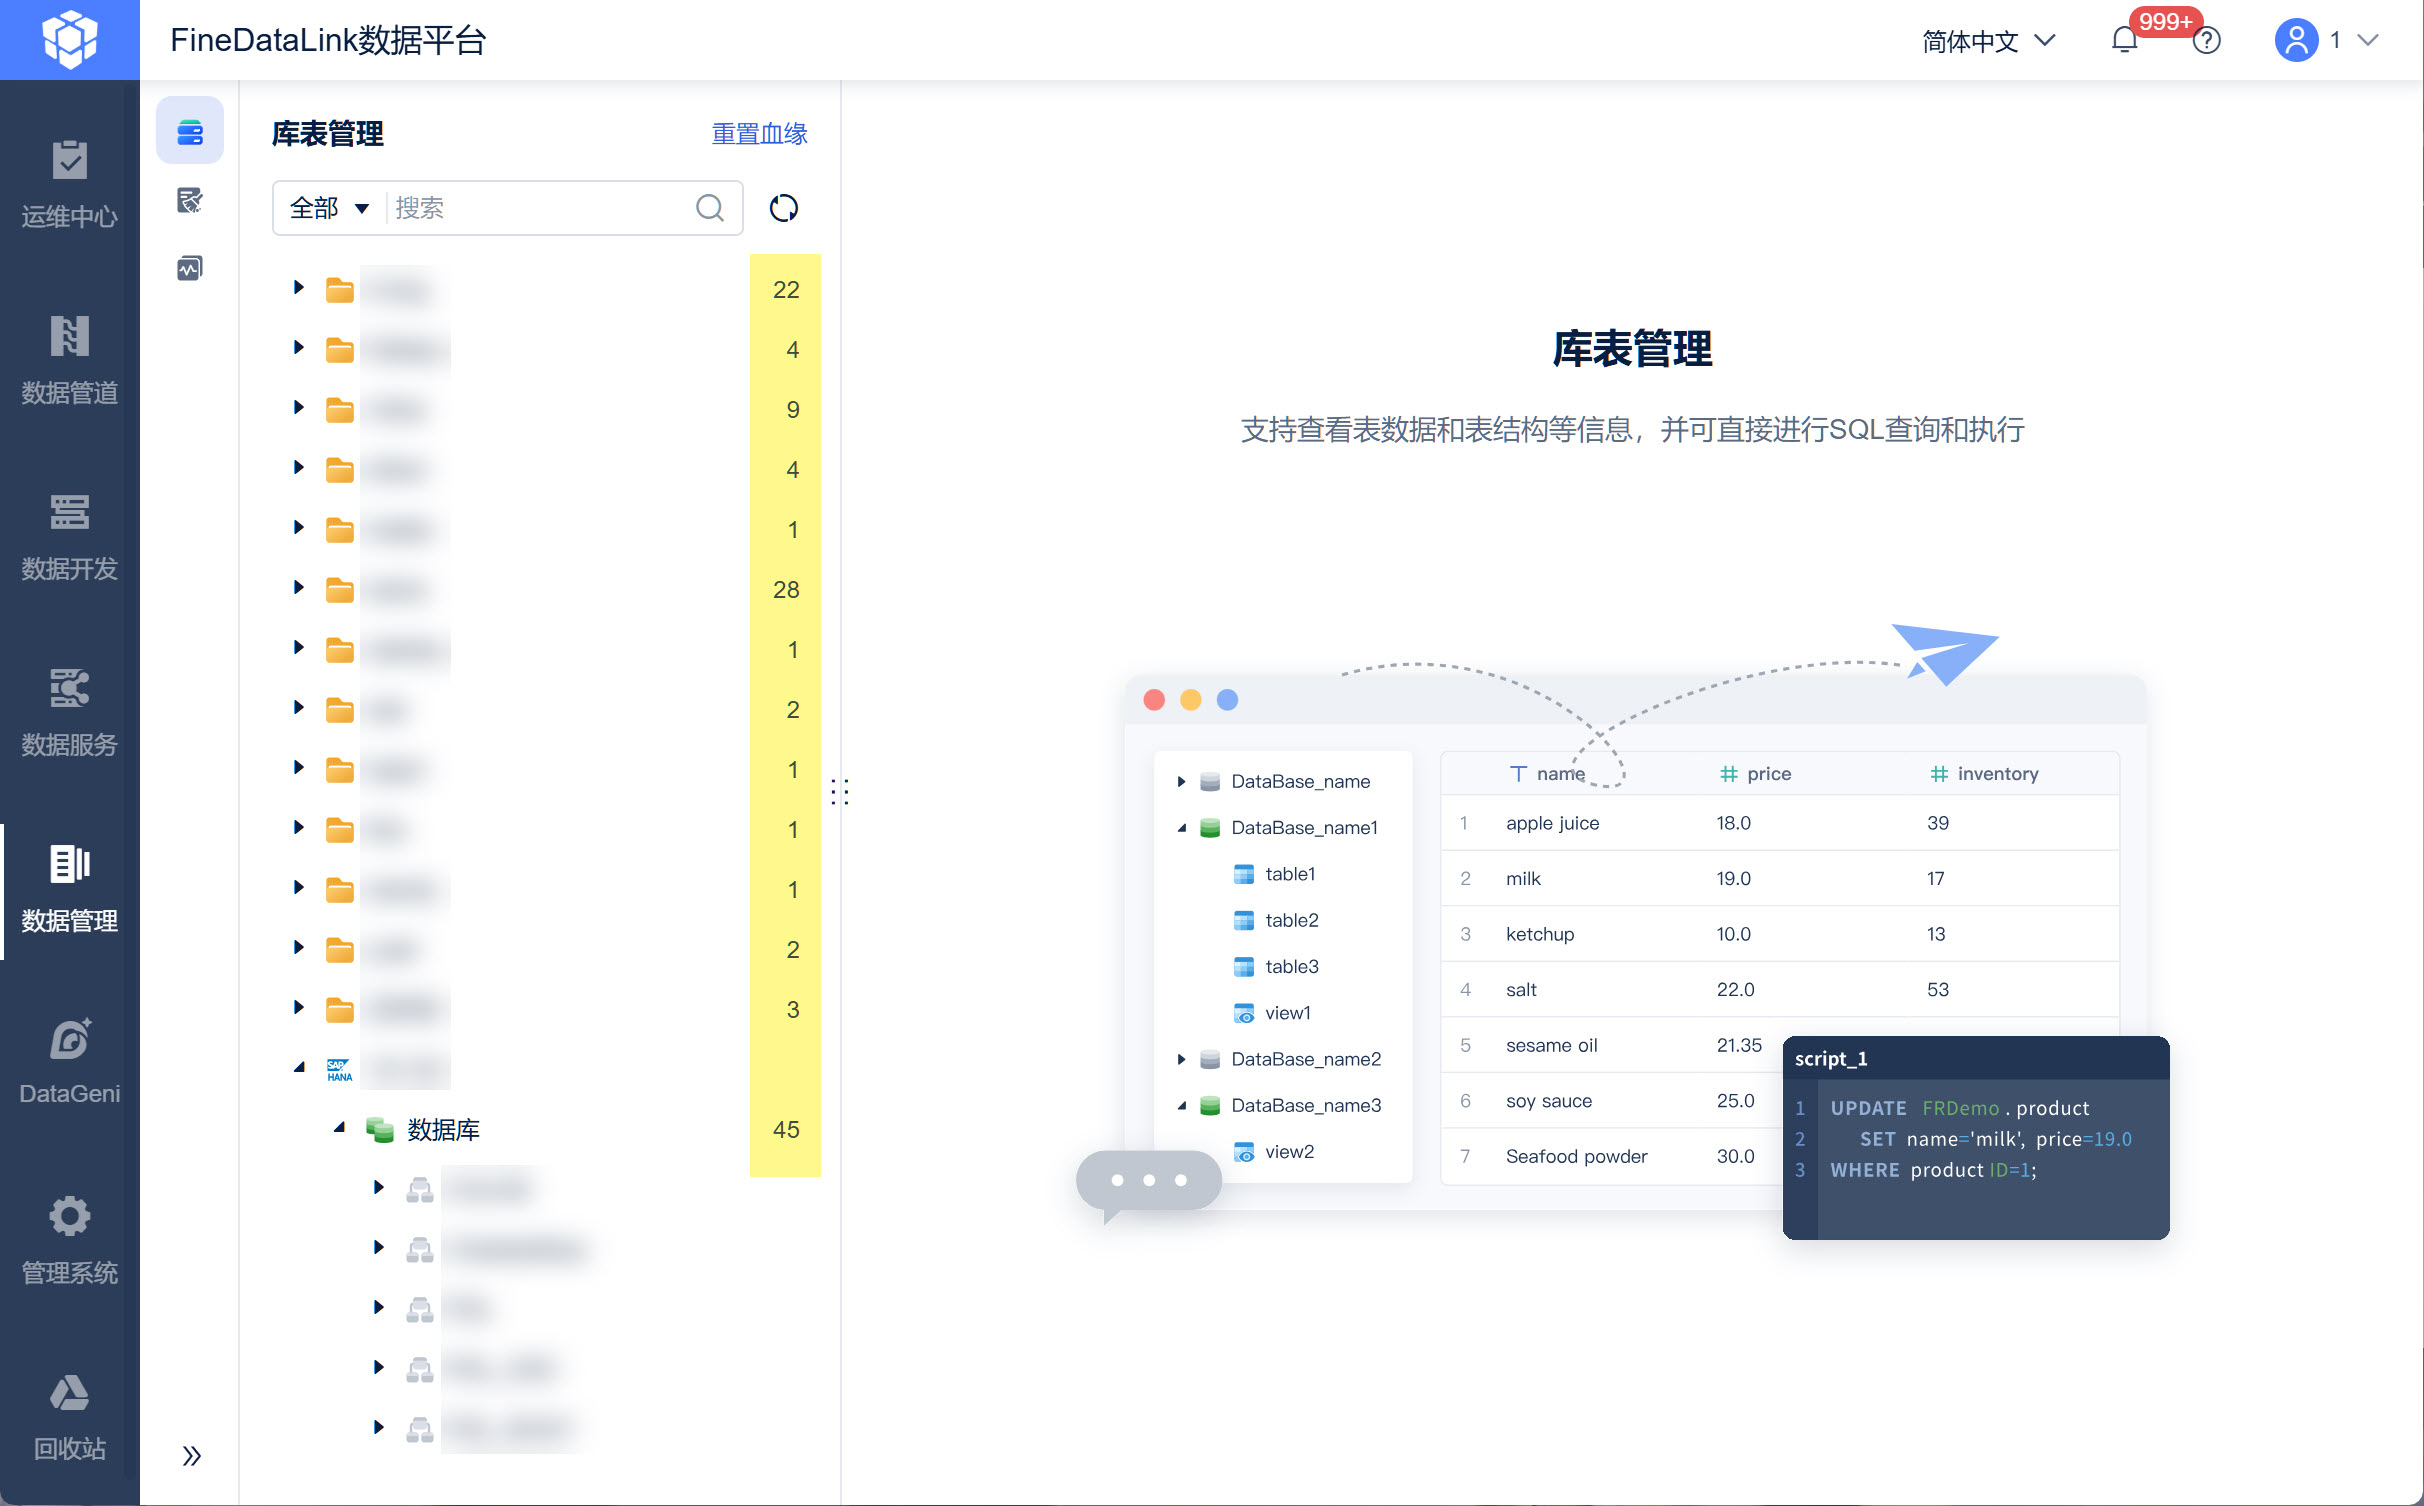Click the 999+ notification badge
This screenshot has height=1506, width=2424.
coord(2165,22)
